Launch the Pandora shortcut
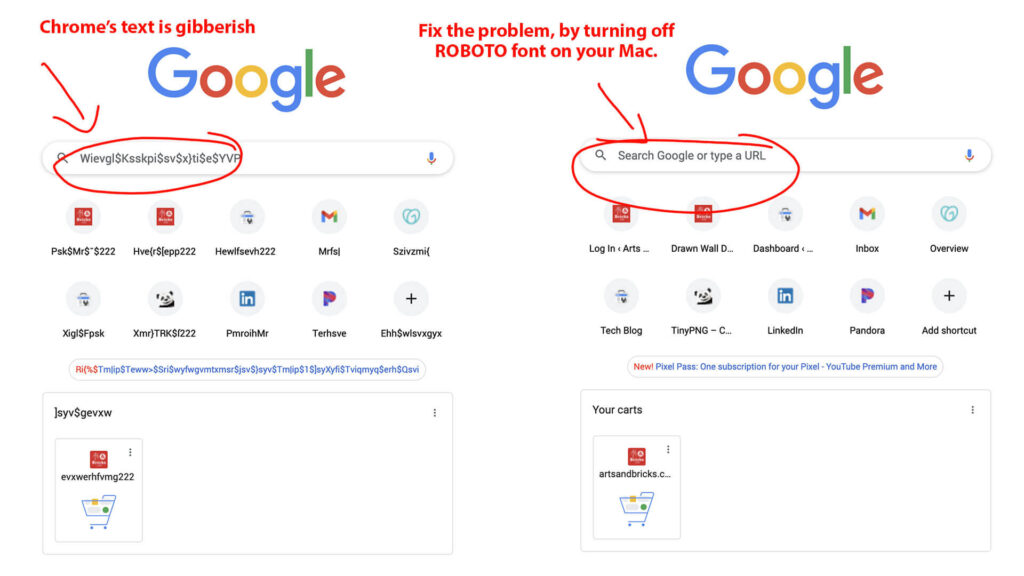 [x=866, y=296]
